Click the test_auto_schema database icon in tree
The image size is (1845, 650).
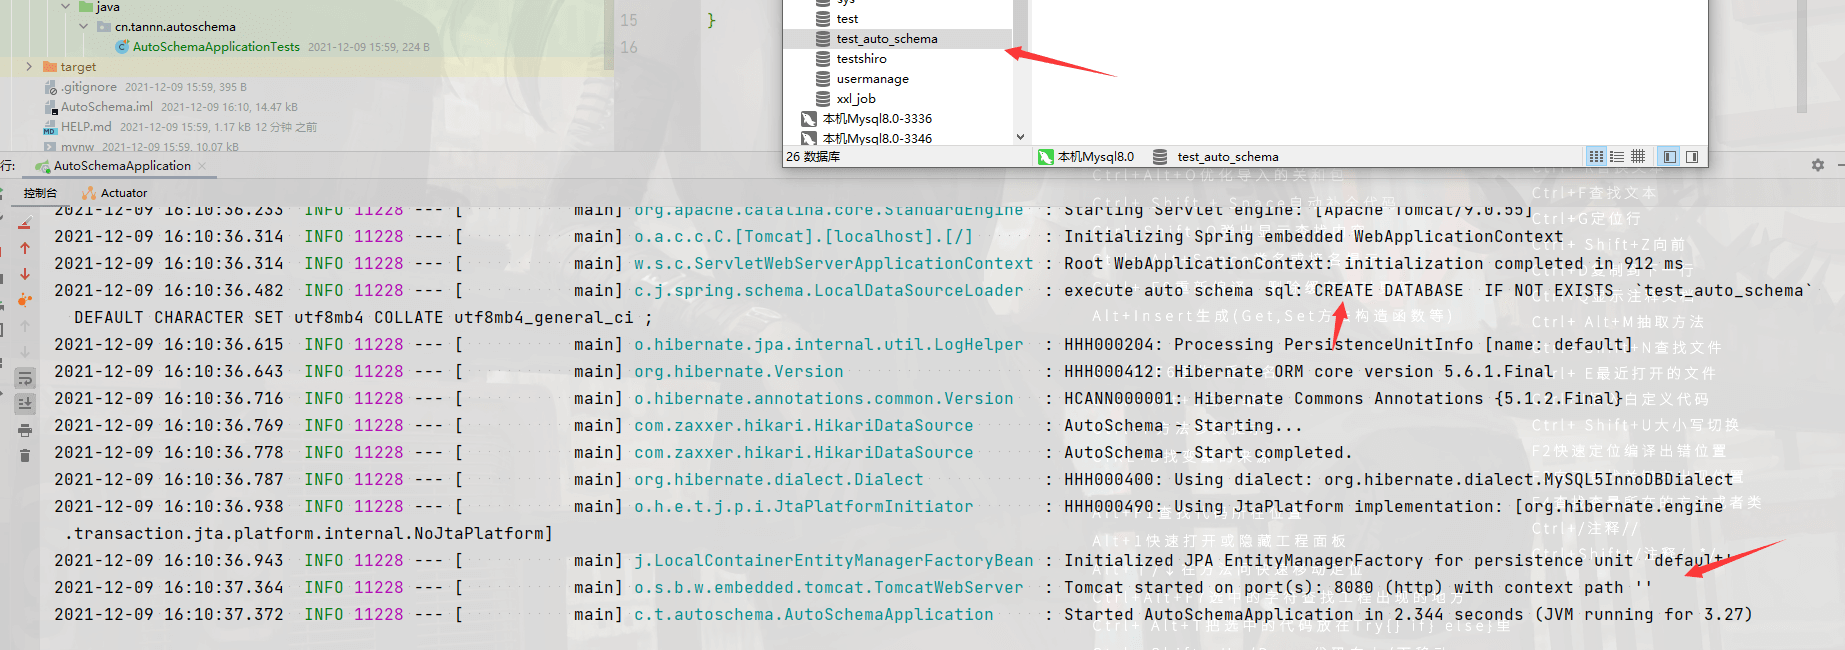pyautogui.click(x=823, y=39)
